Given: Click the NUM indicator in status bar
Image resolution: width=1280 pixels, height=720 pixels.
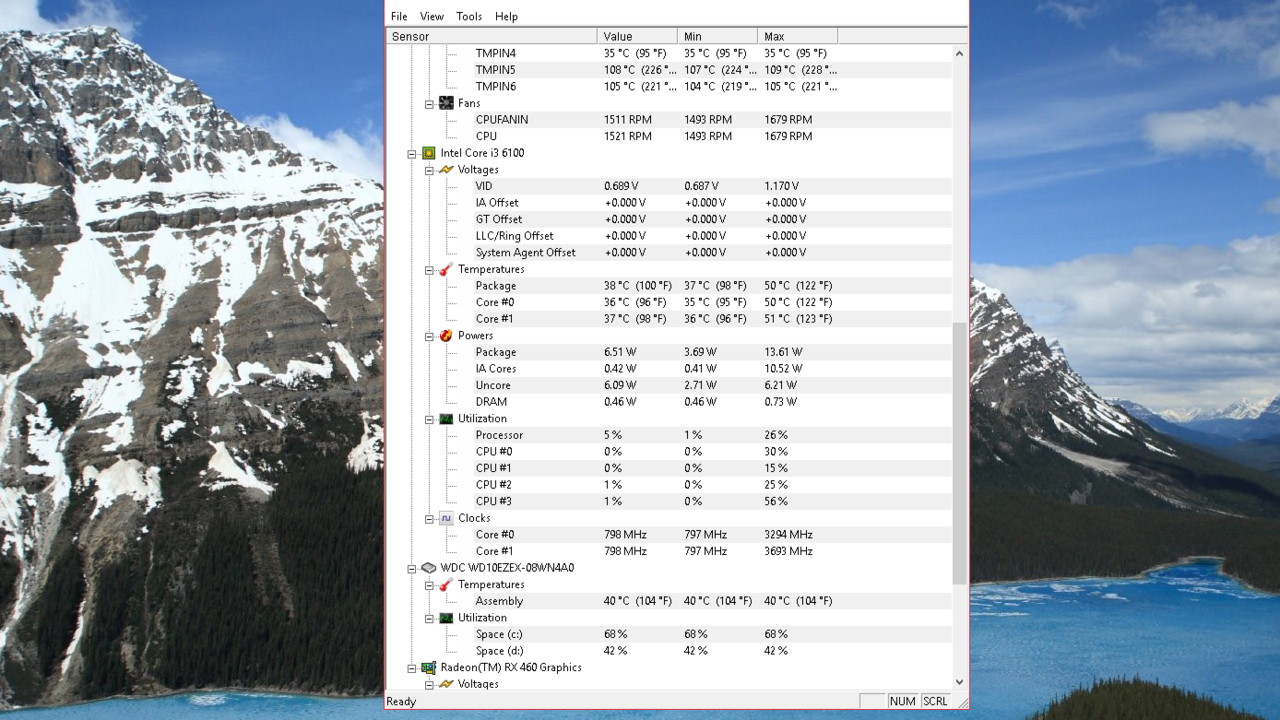Looking at the screenshot, I should [x=903, y=701].
